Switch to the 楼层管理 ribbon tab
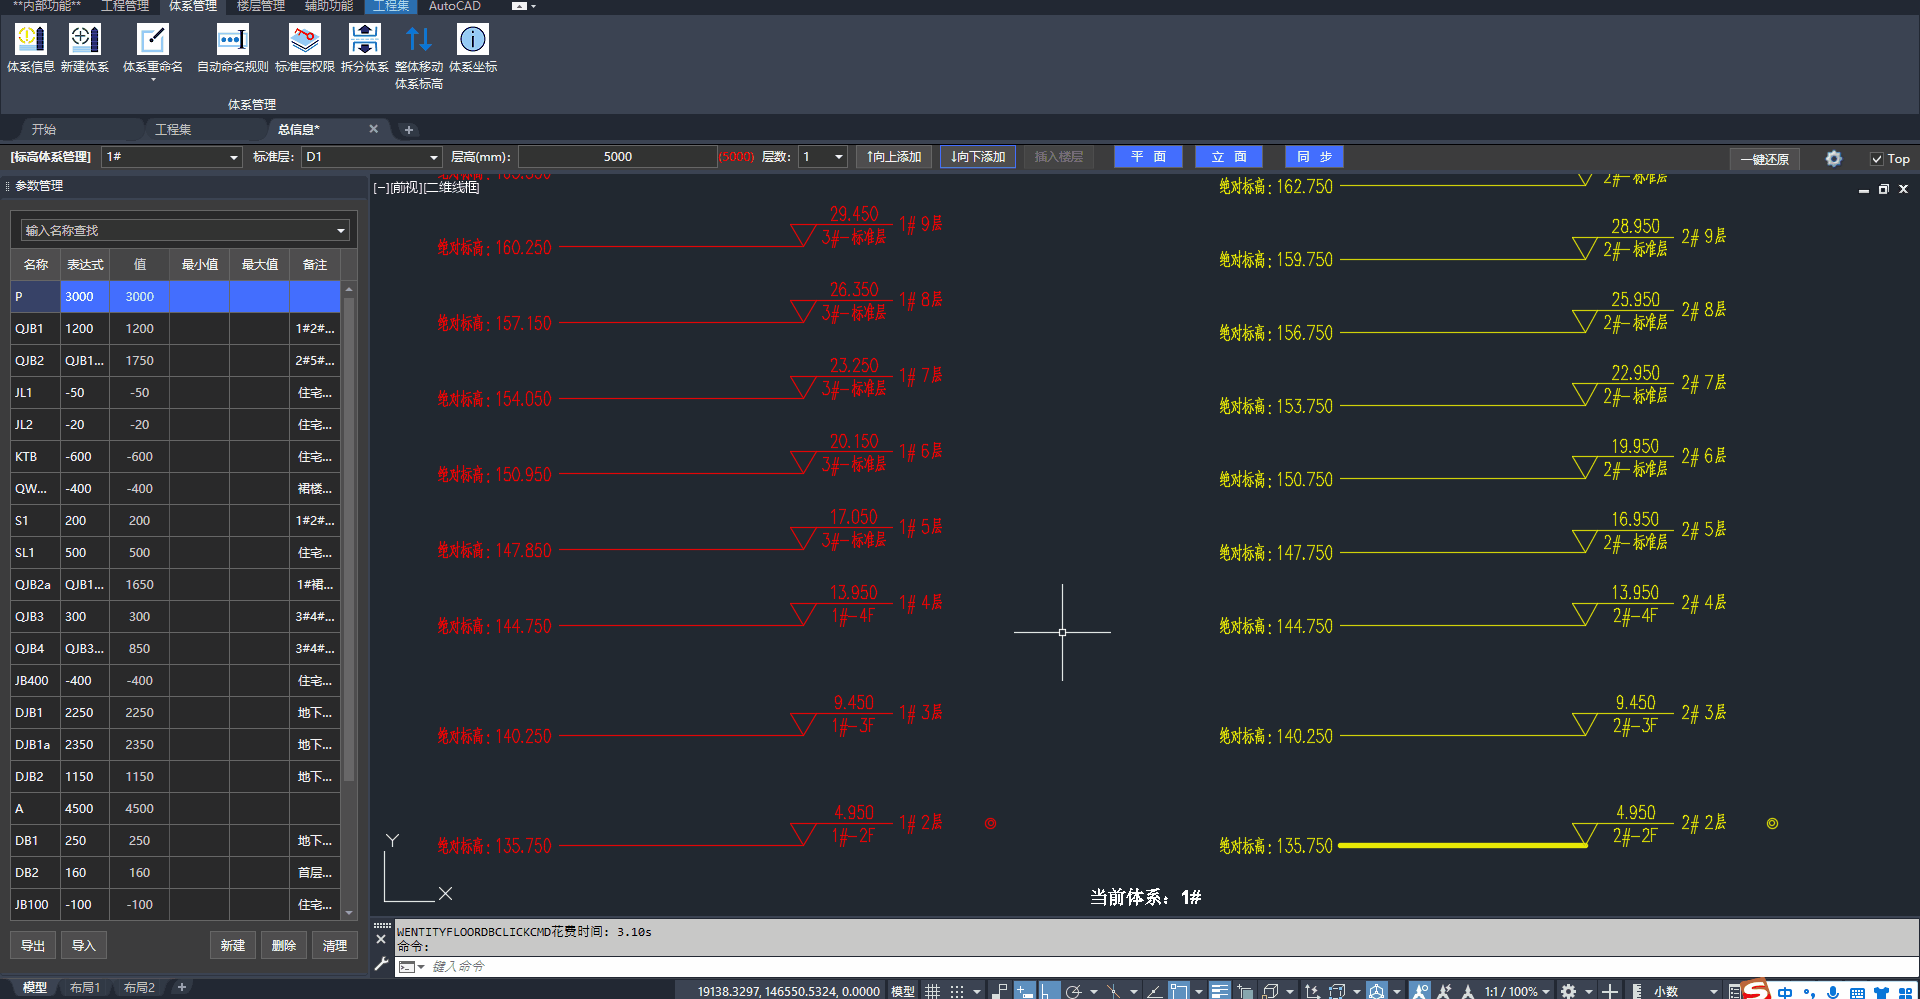 pos(260,6)
